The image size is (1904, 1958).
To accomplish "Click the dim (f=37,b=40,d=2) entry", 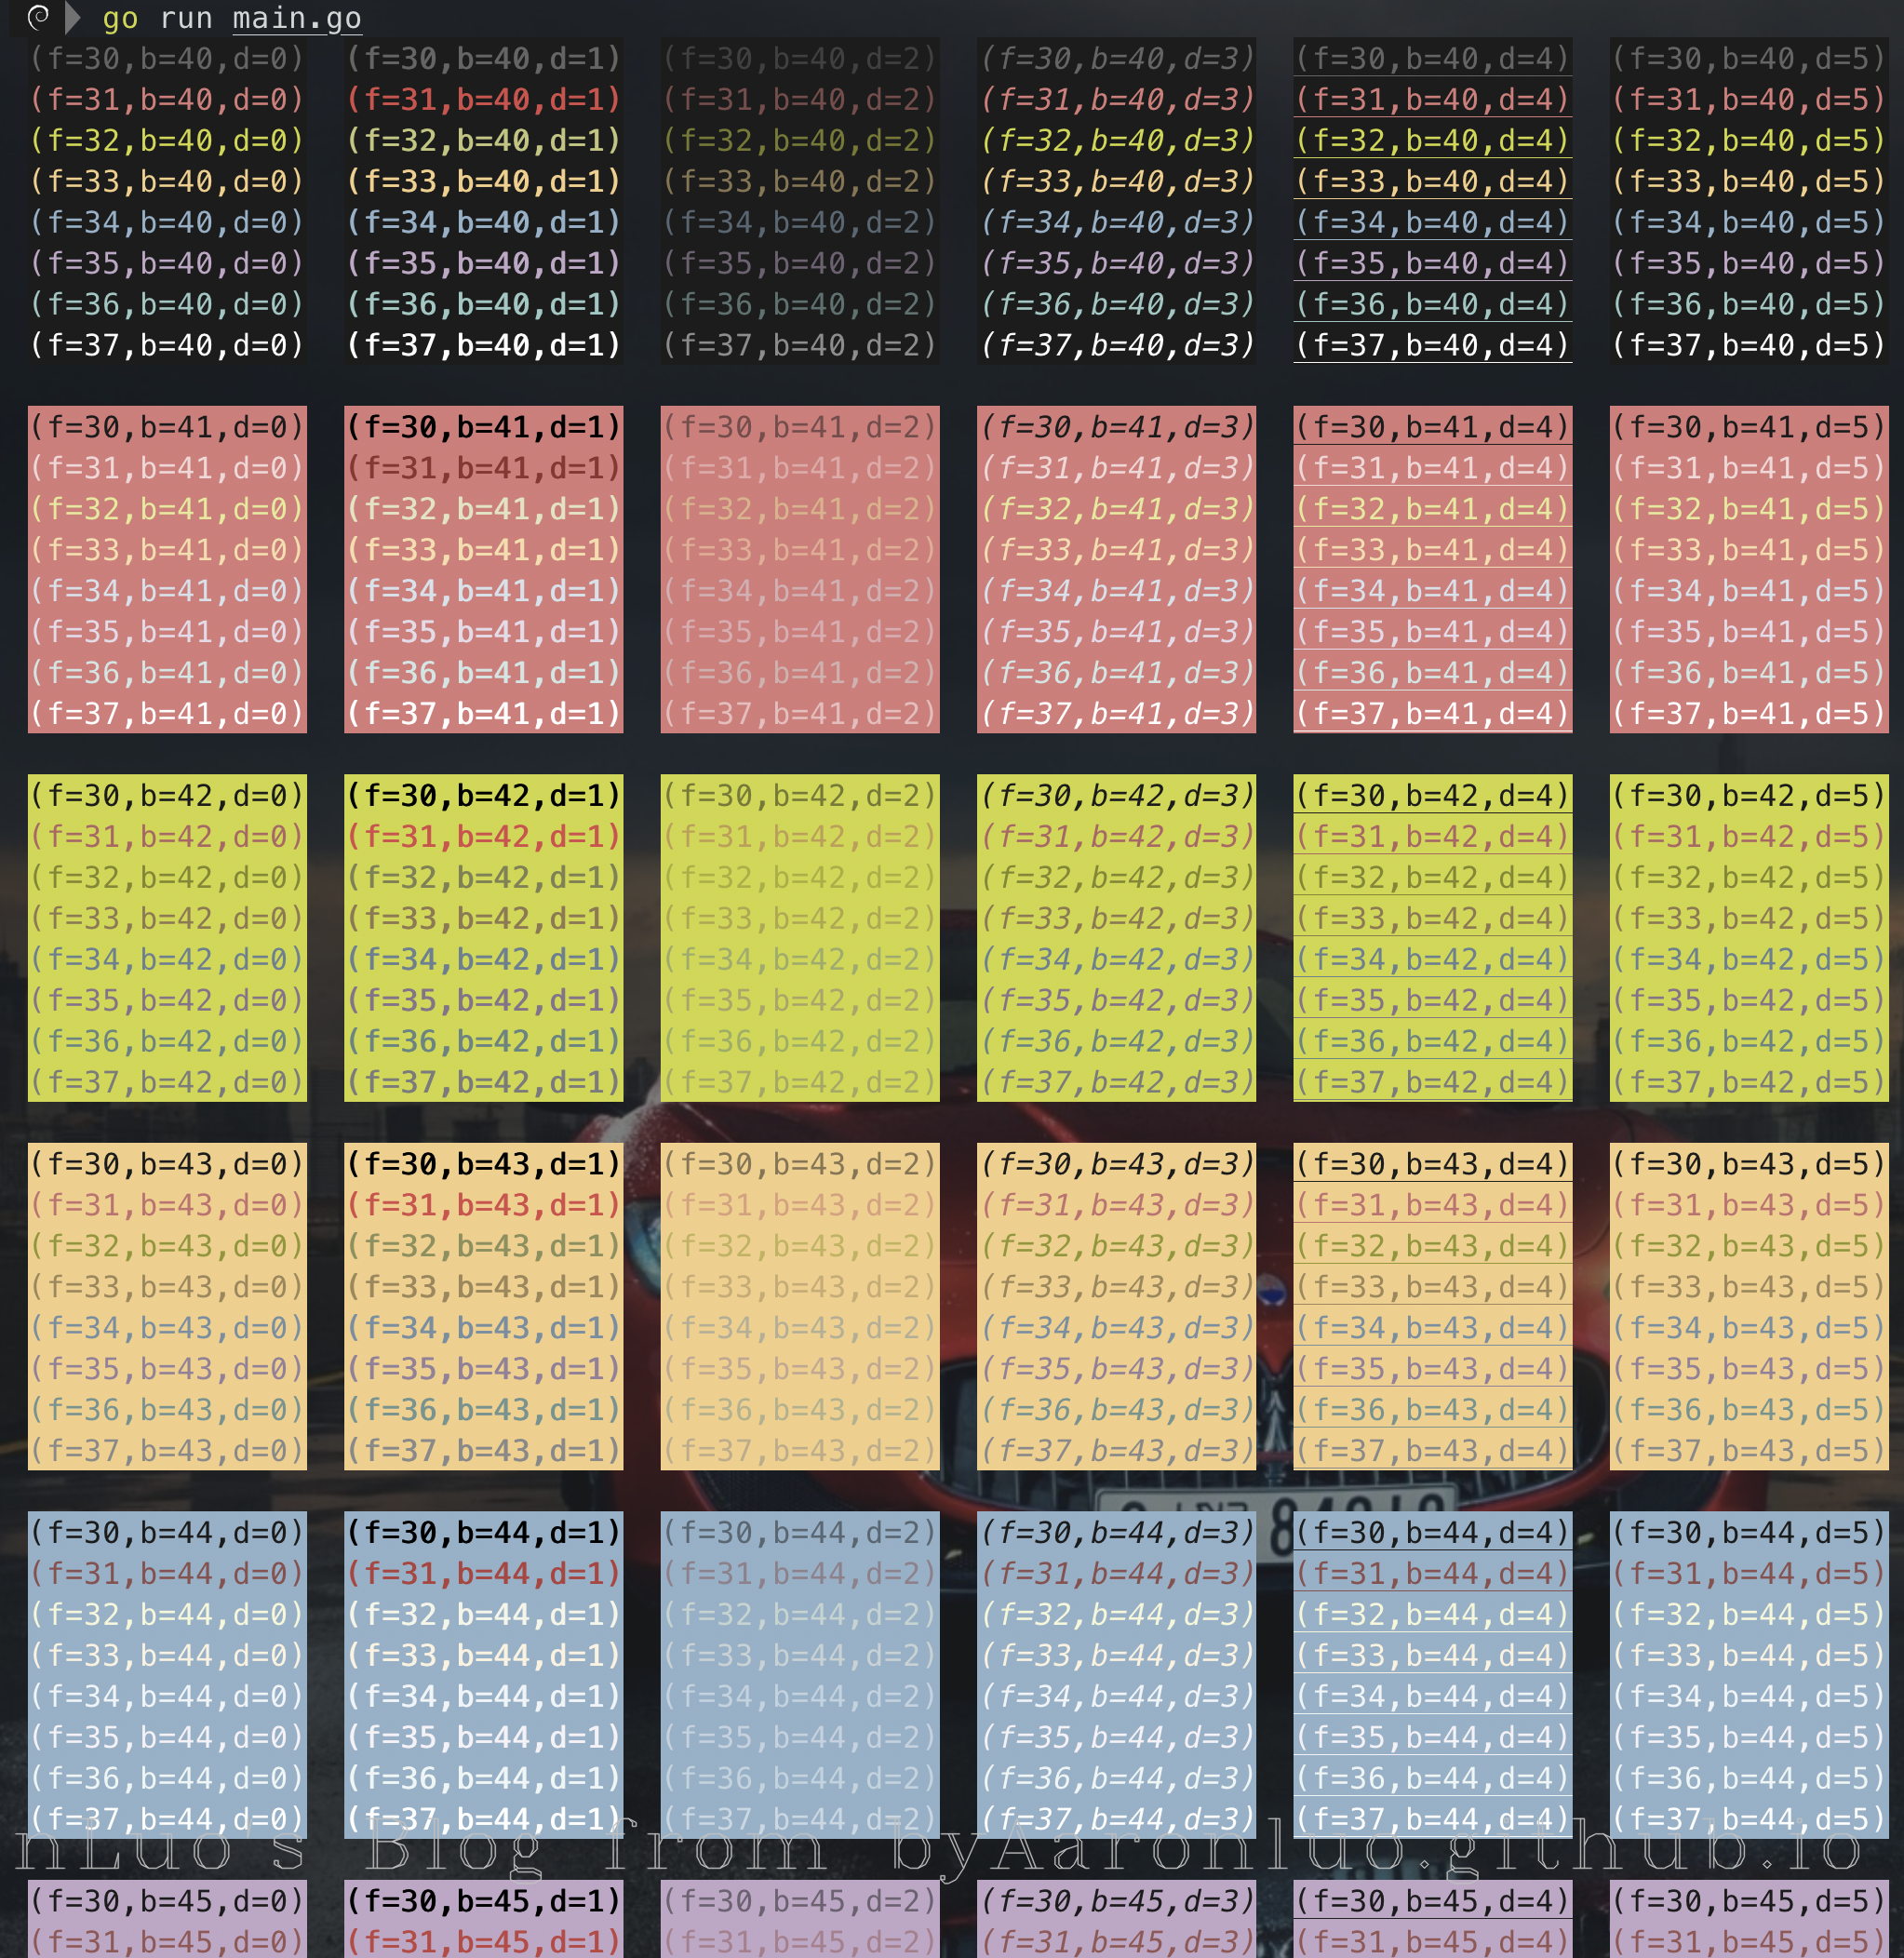I will pos(799,345).
